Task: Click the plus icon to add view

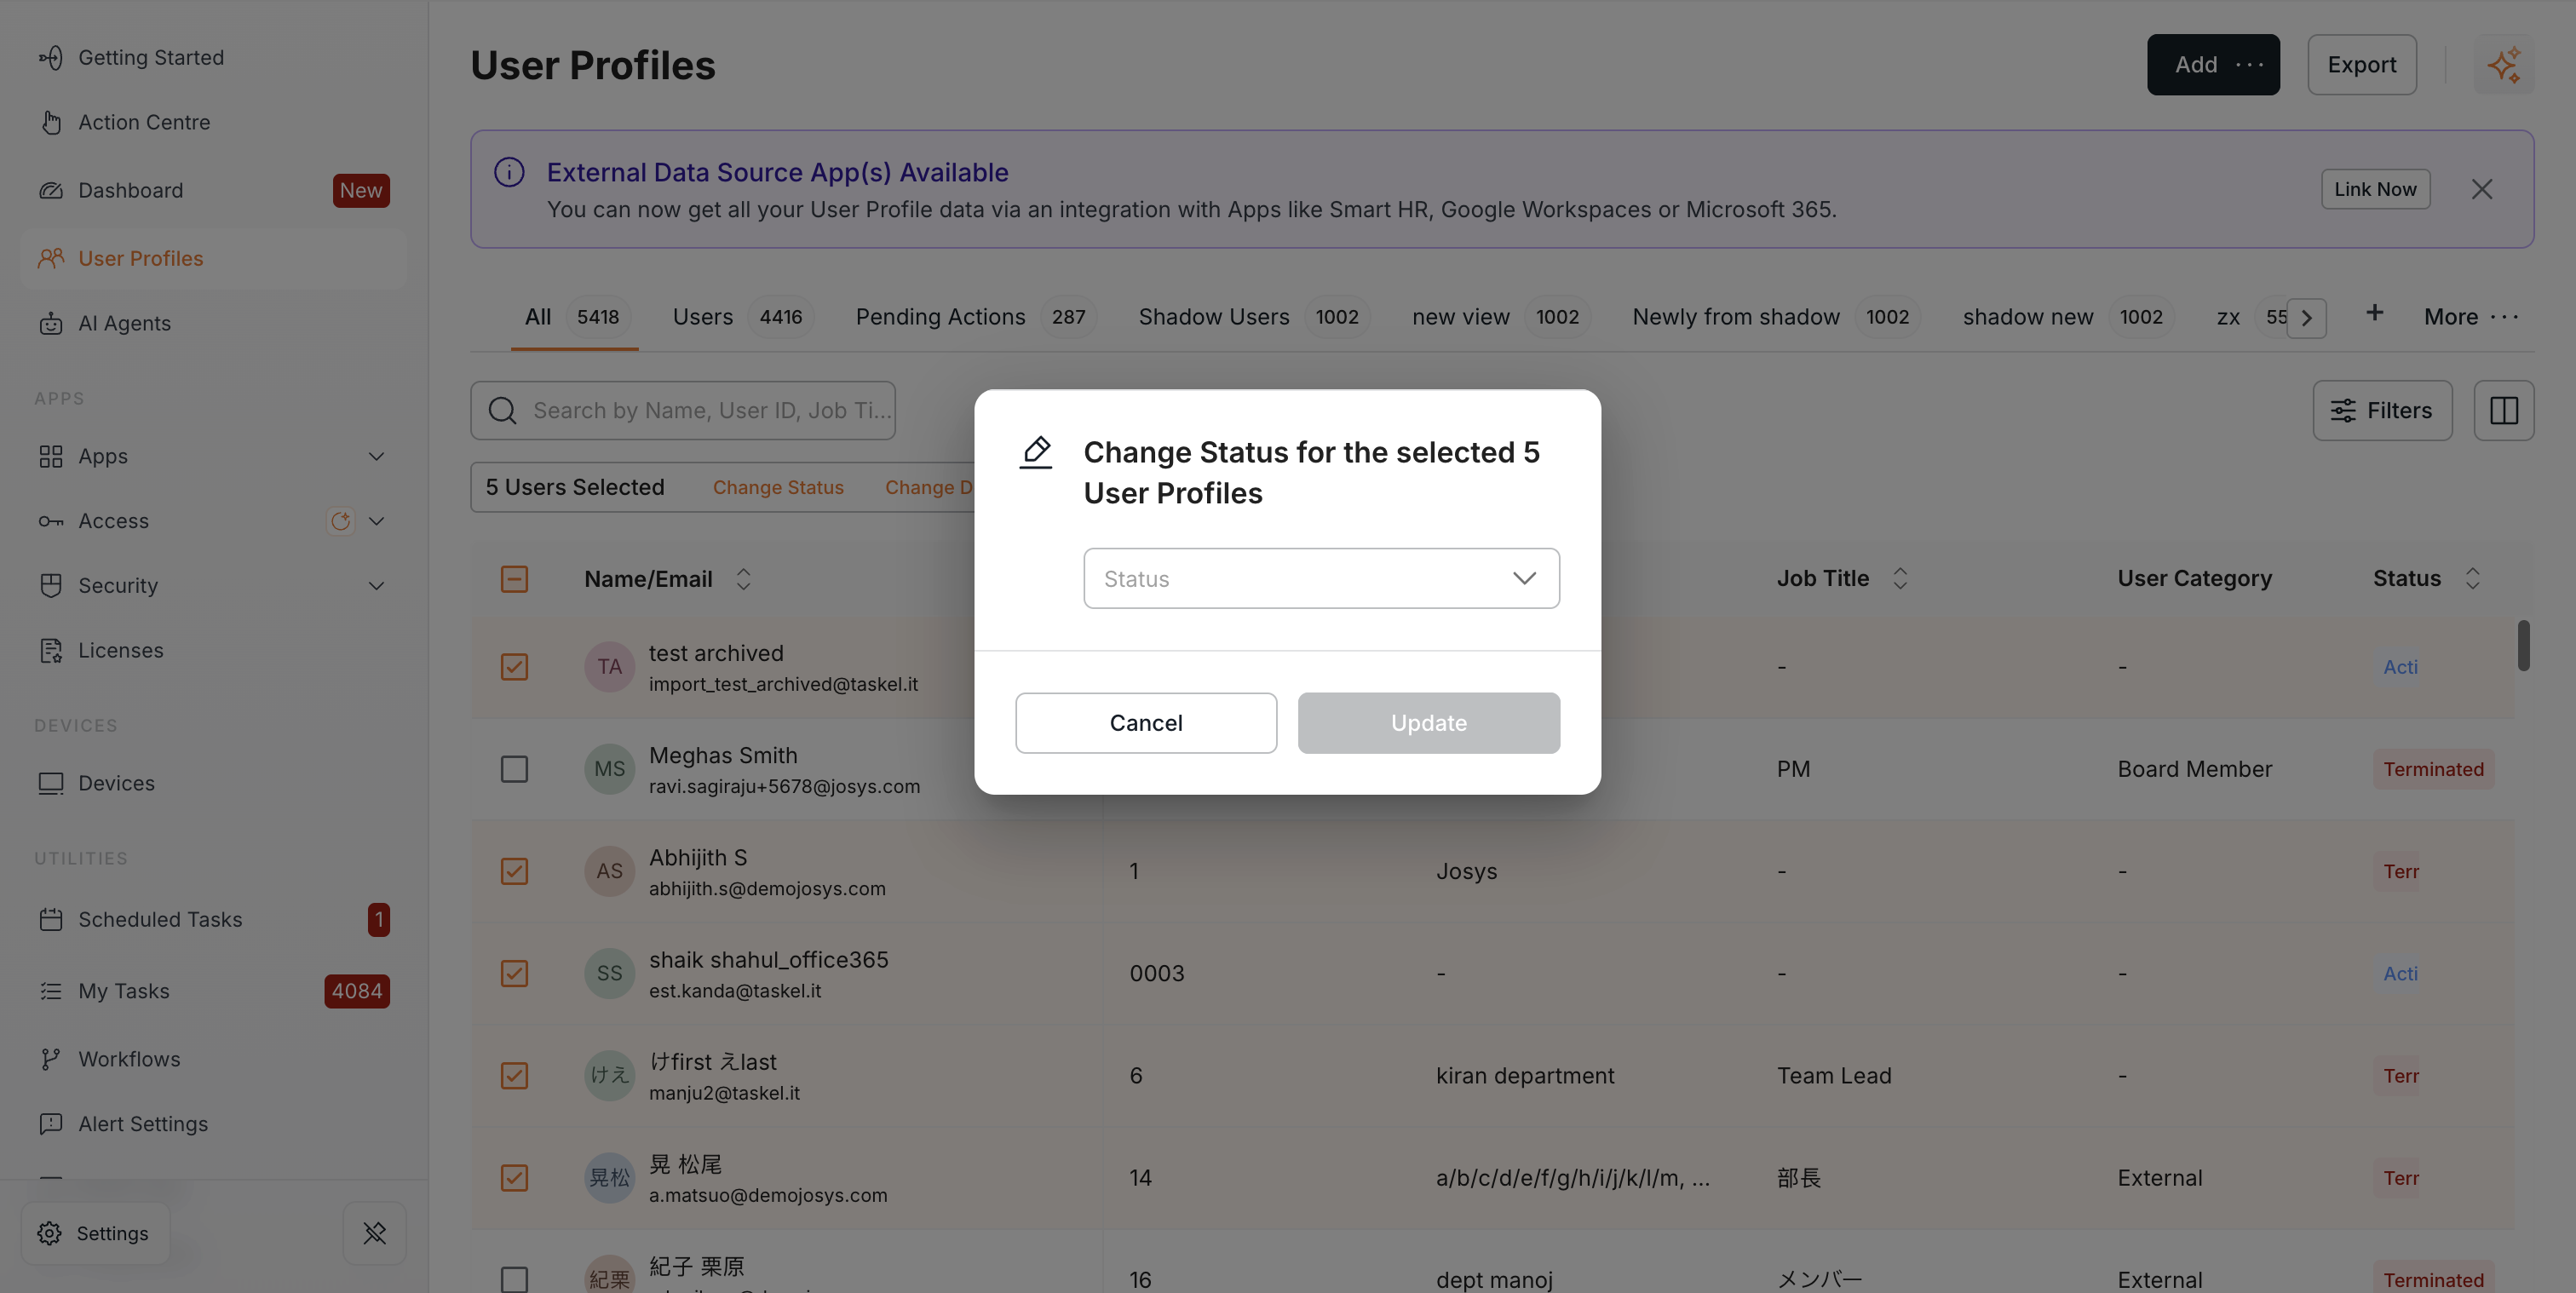Action: (2375, 313)
